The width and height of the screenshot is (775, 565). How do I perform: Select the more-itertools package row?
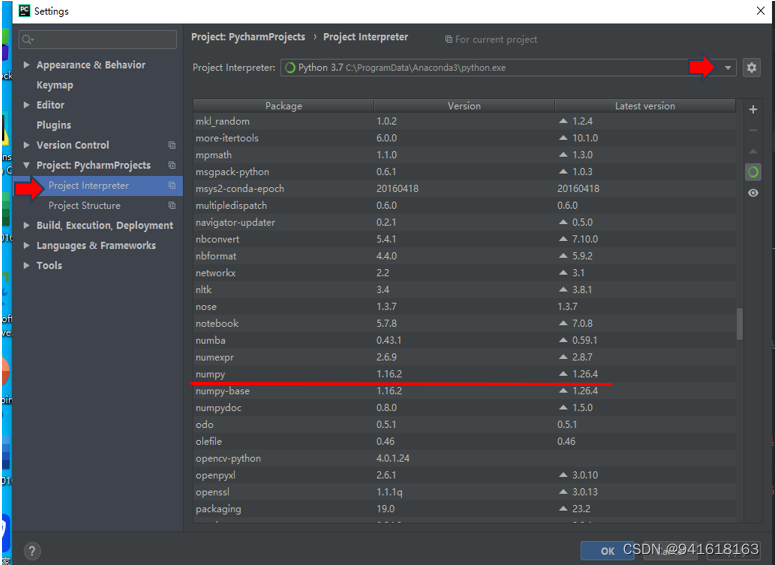464,138
